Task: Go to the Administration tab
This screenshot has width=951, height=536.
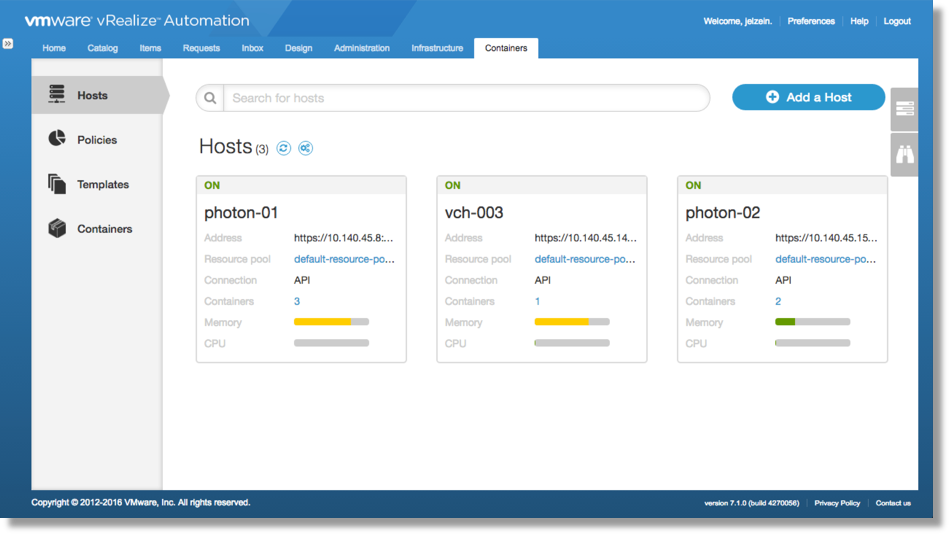Action: 362,48
